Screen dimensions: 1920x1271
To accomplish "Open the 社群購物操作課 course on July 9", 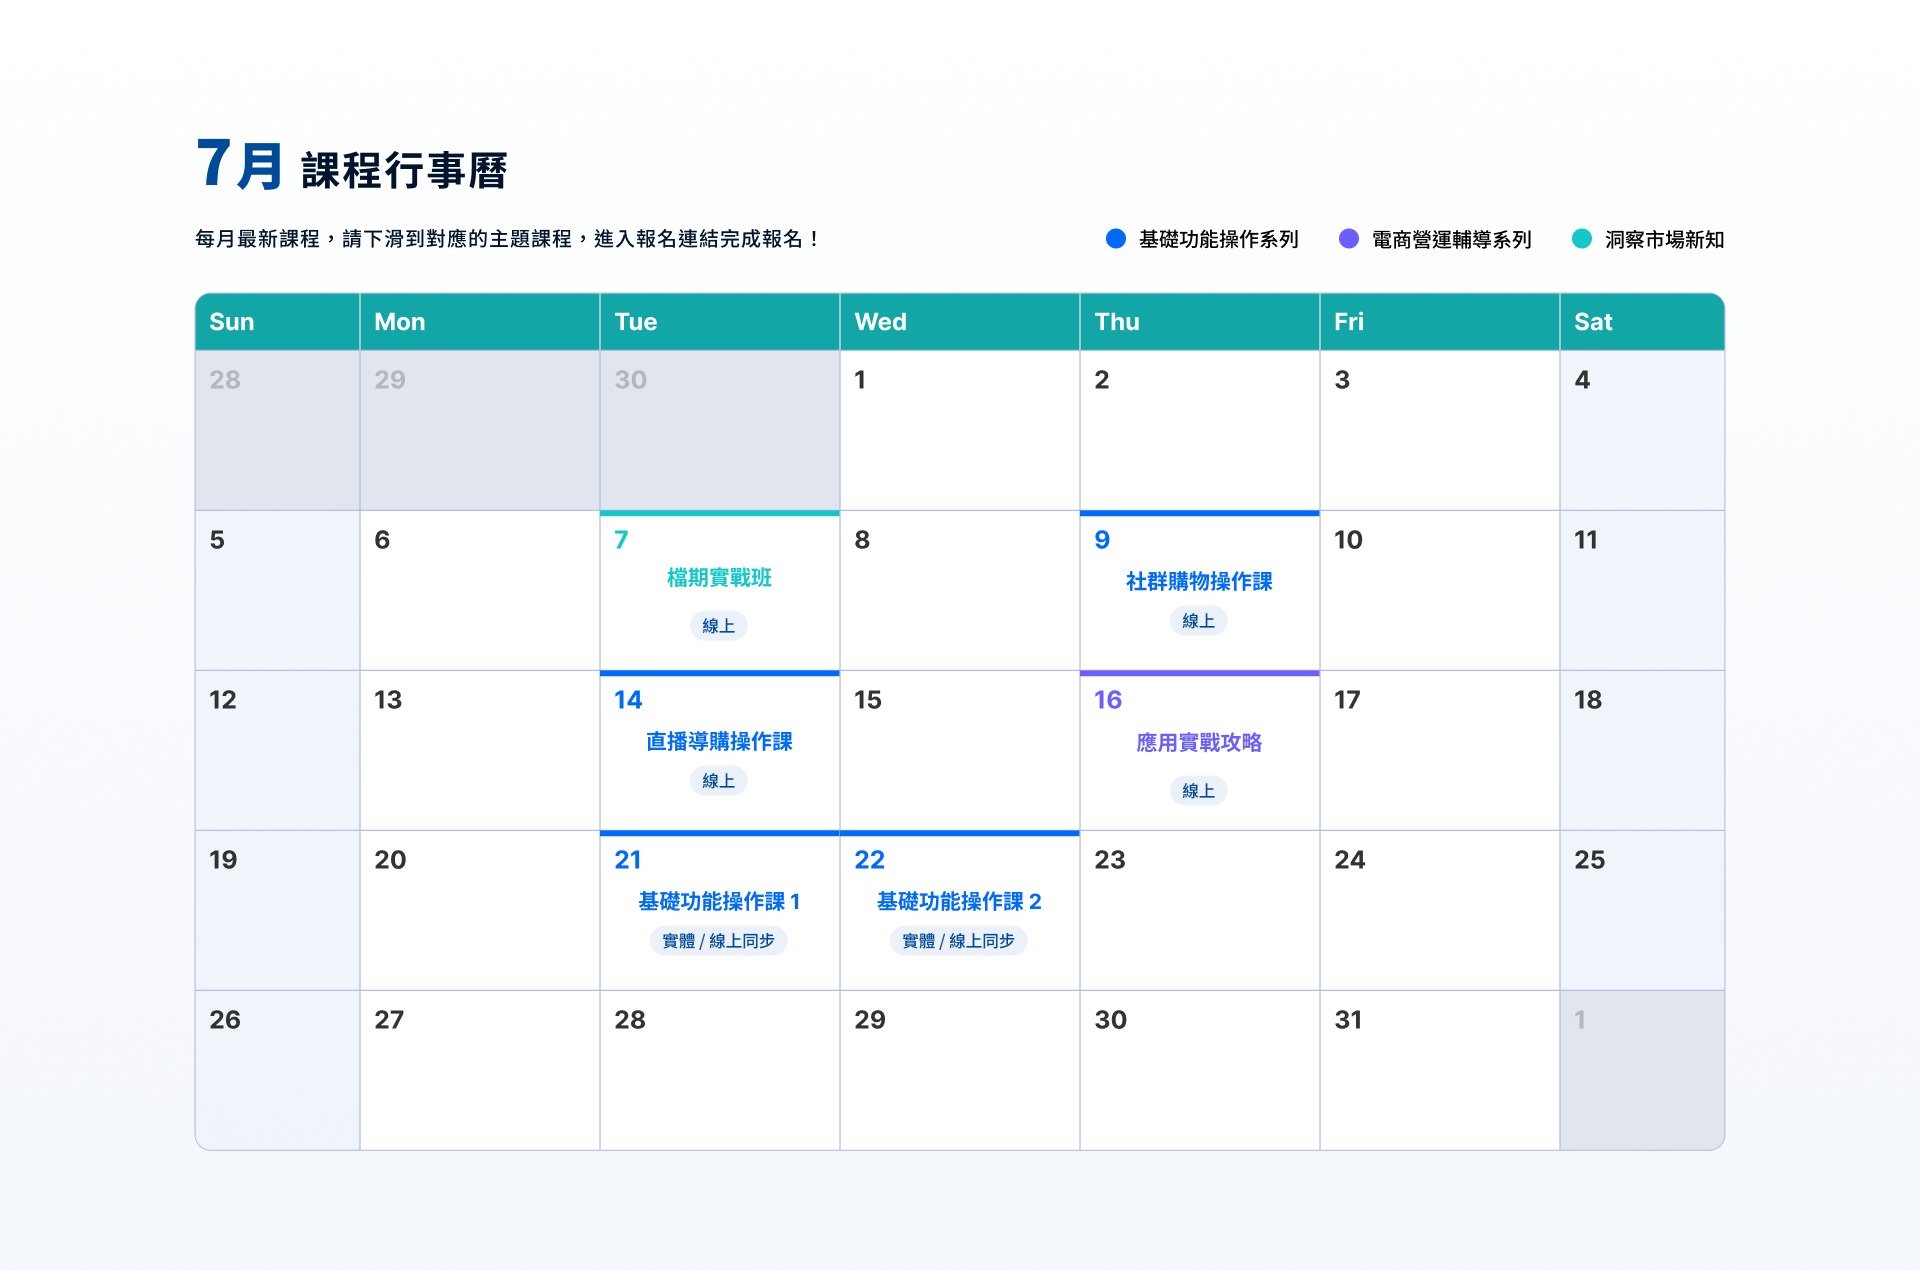I will pos(1199,582).
